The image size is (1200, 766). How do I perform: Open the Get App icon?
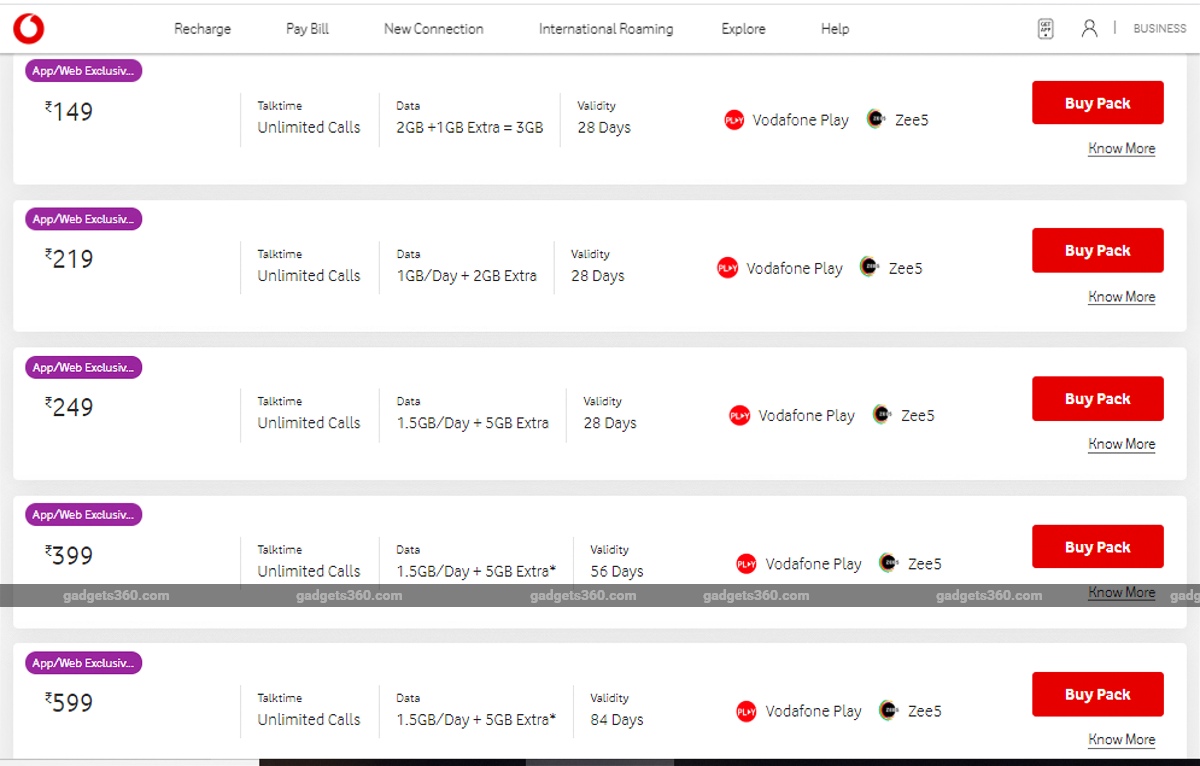point(1044,28)
